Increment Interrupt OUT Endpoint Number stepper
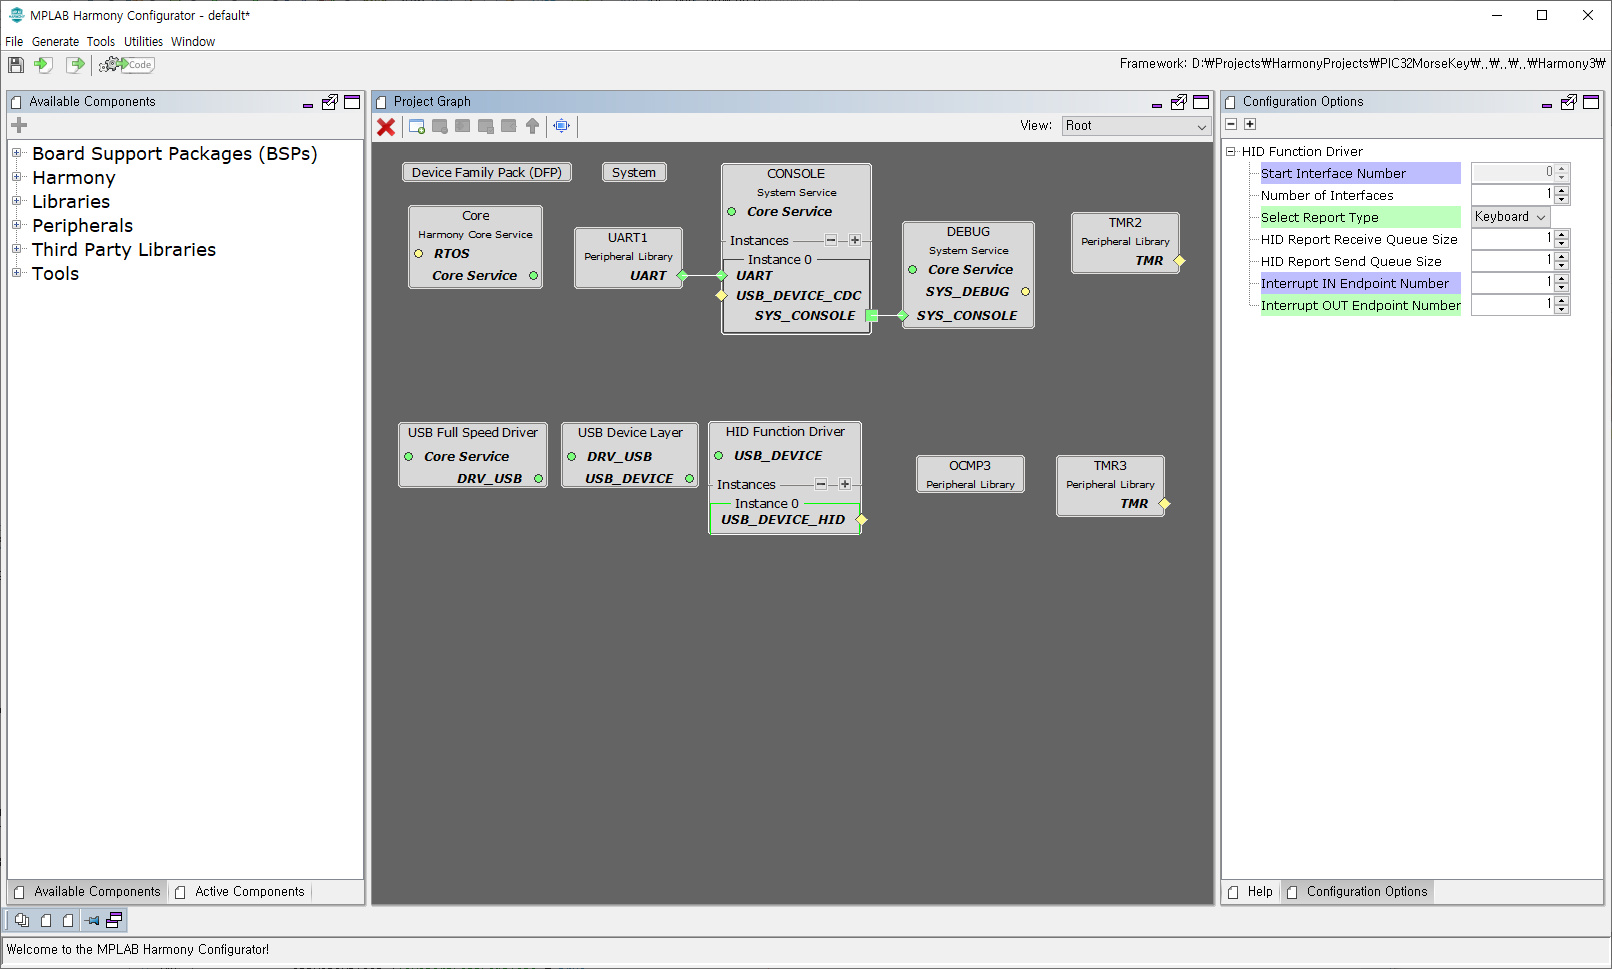Screen dimensions: 1612x969 pyautogui.click(x=1562, y=300)
